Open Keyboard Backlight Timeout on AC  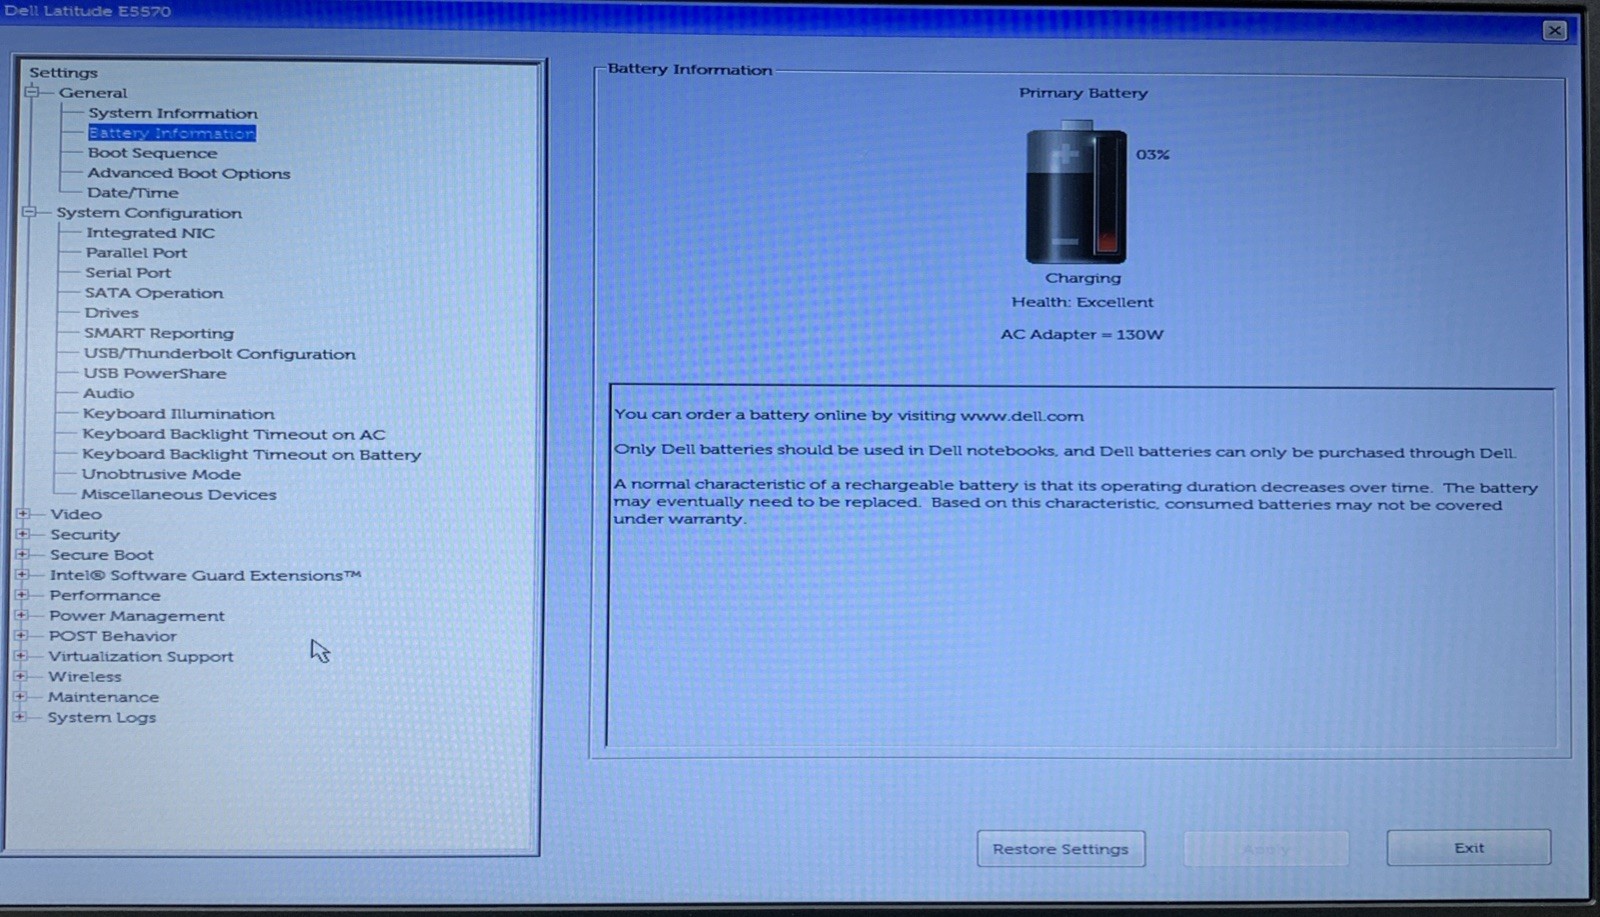point(234,434)
